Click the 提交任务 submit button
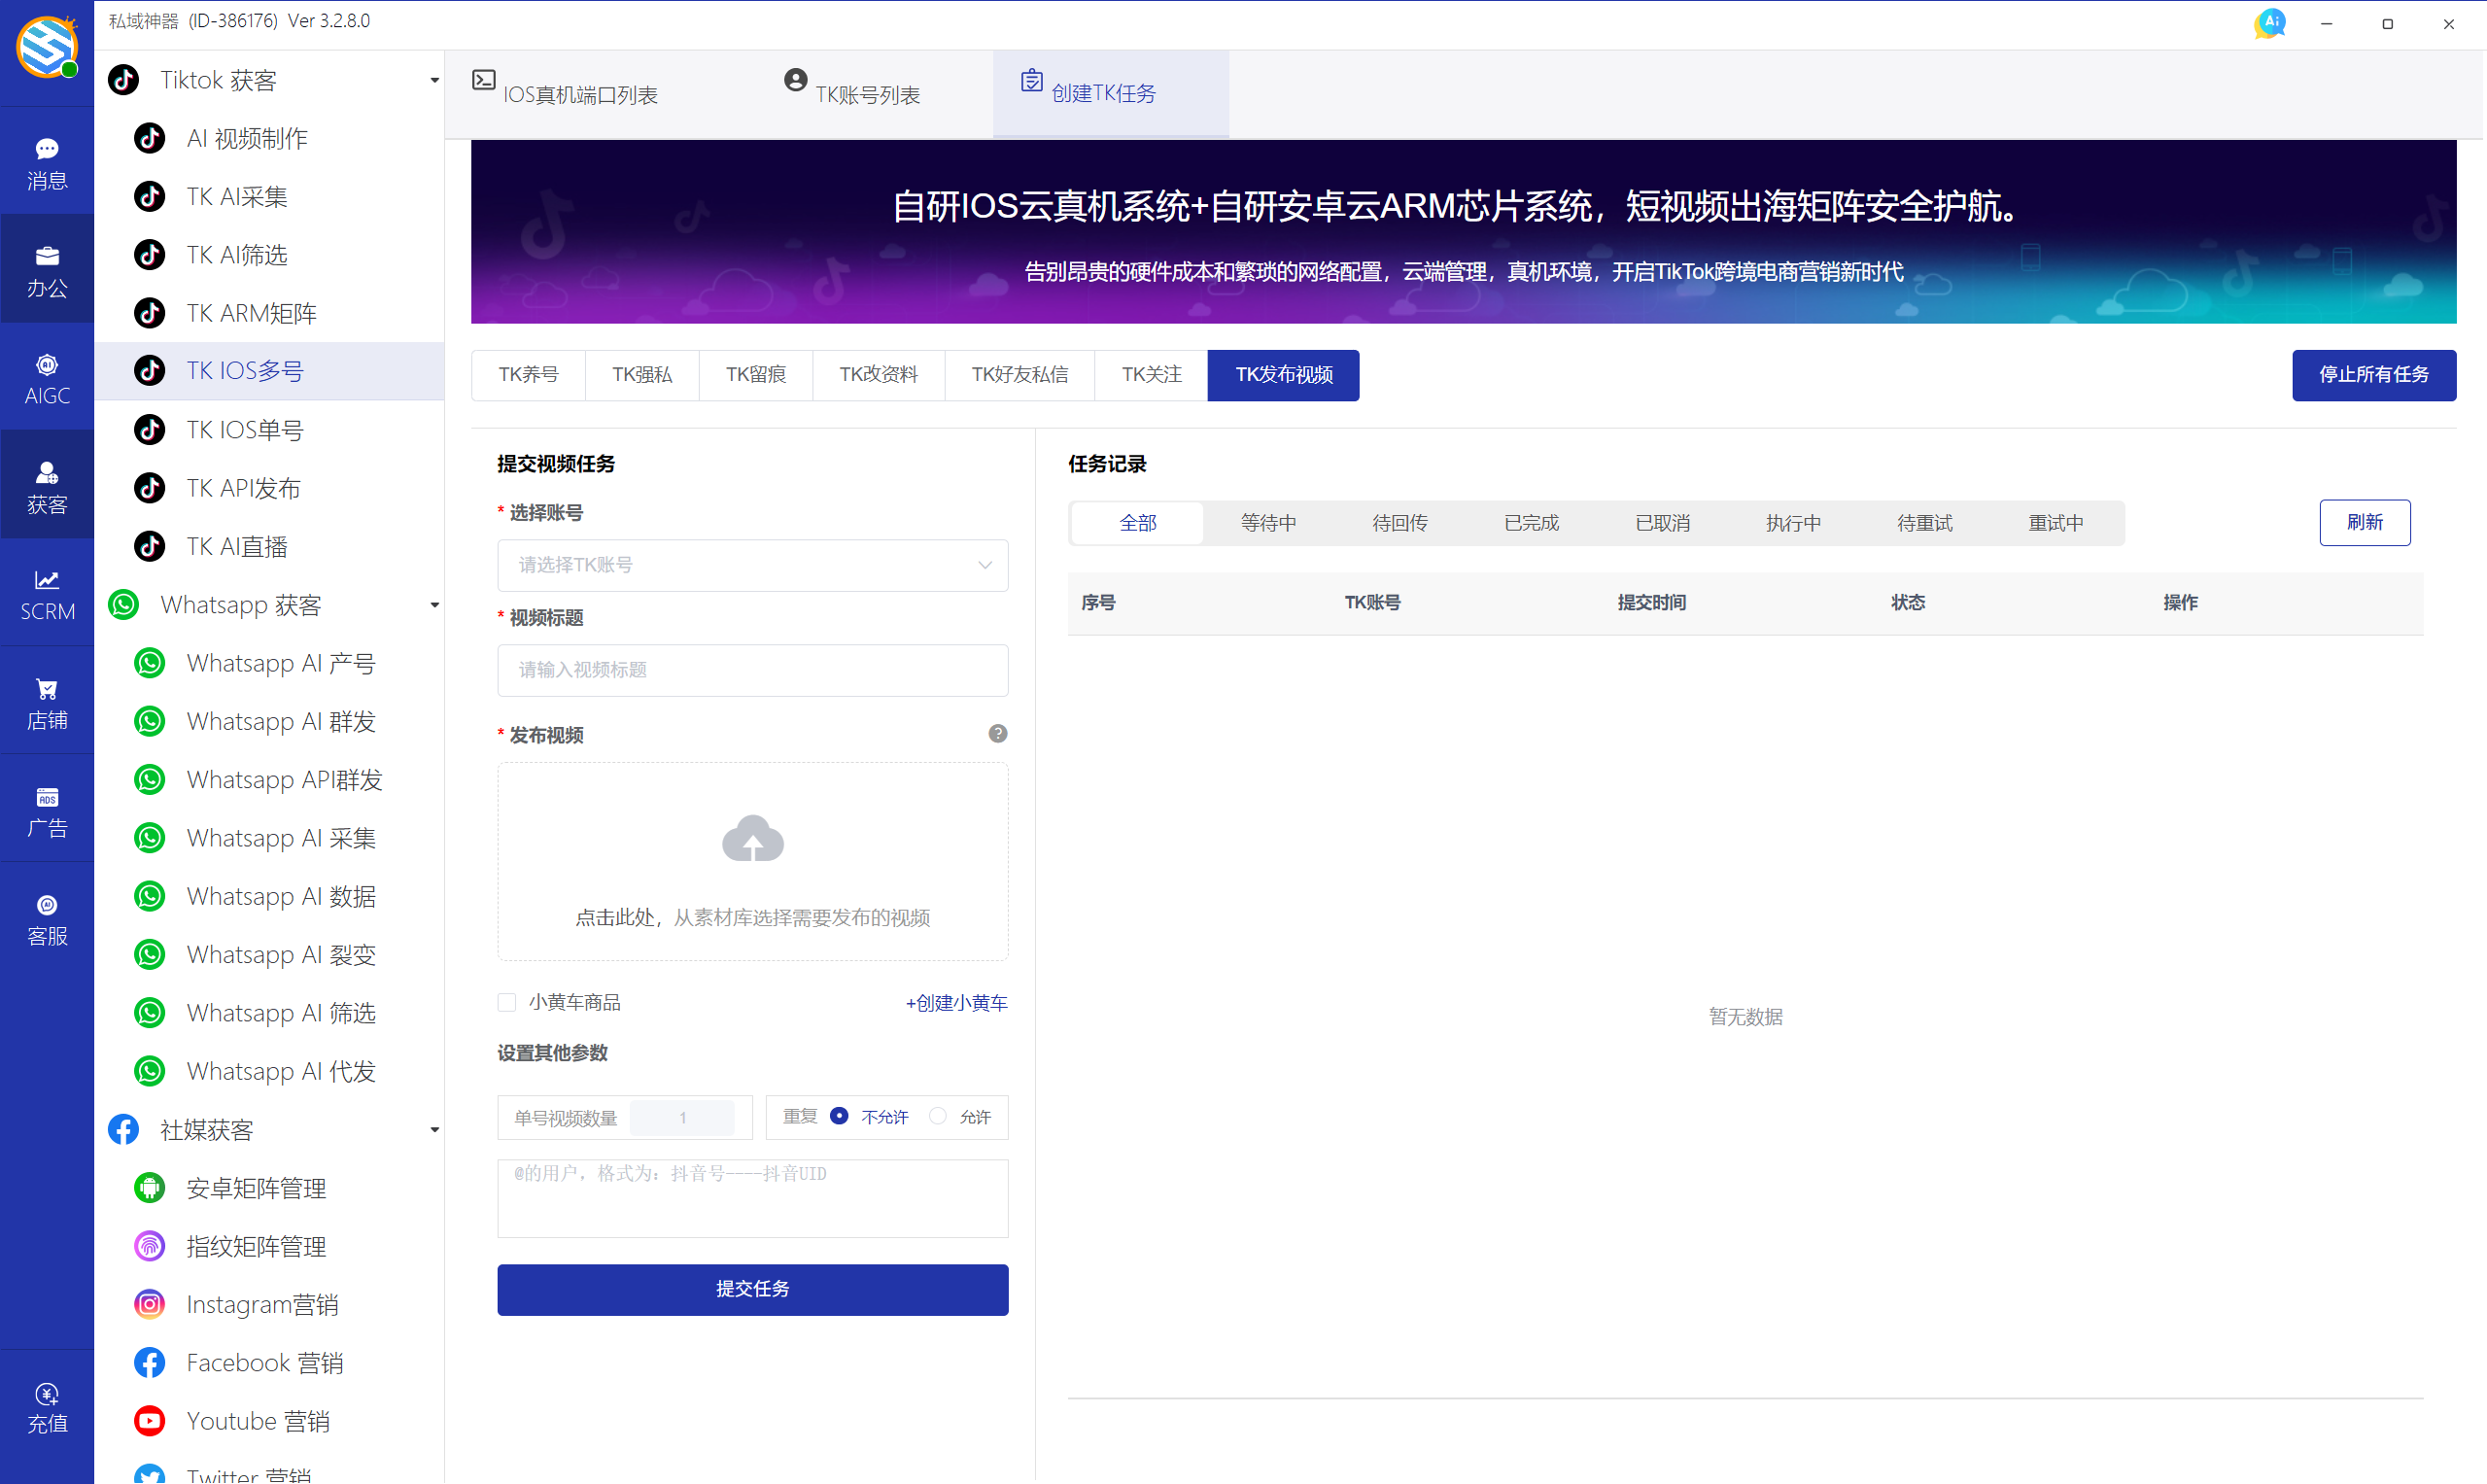The image size is (2487, 1484). 751,1289
